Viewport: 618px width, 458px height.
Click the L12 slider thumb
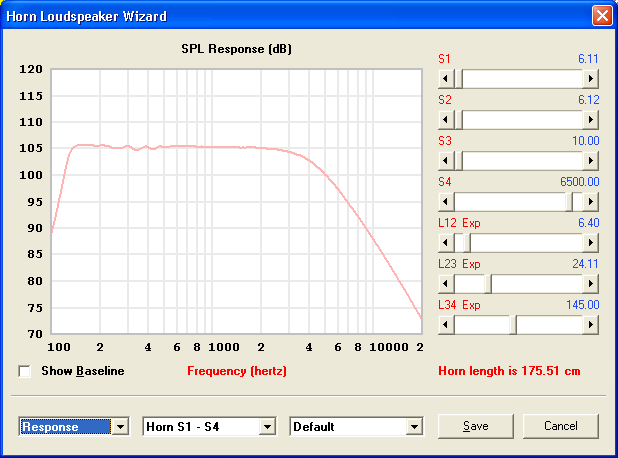(x=466, y=243)
